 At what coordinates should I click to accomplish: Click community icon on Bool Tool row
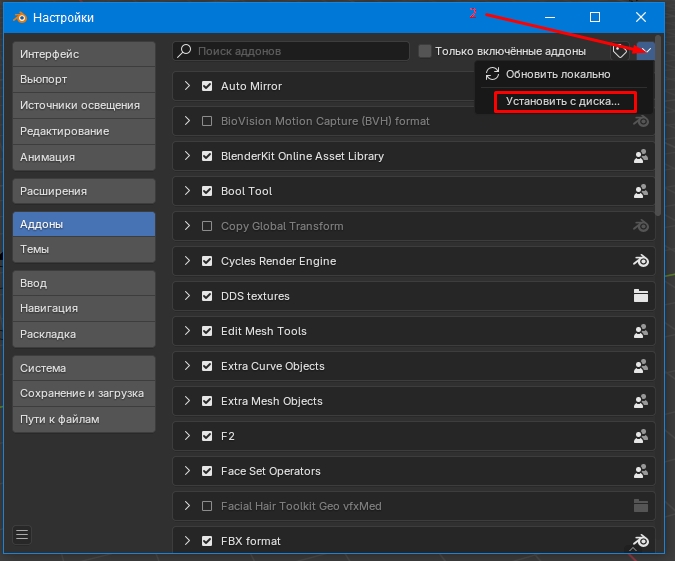coord(641,191)
